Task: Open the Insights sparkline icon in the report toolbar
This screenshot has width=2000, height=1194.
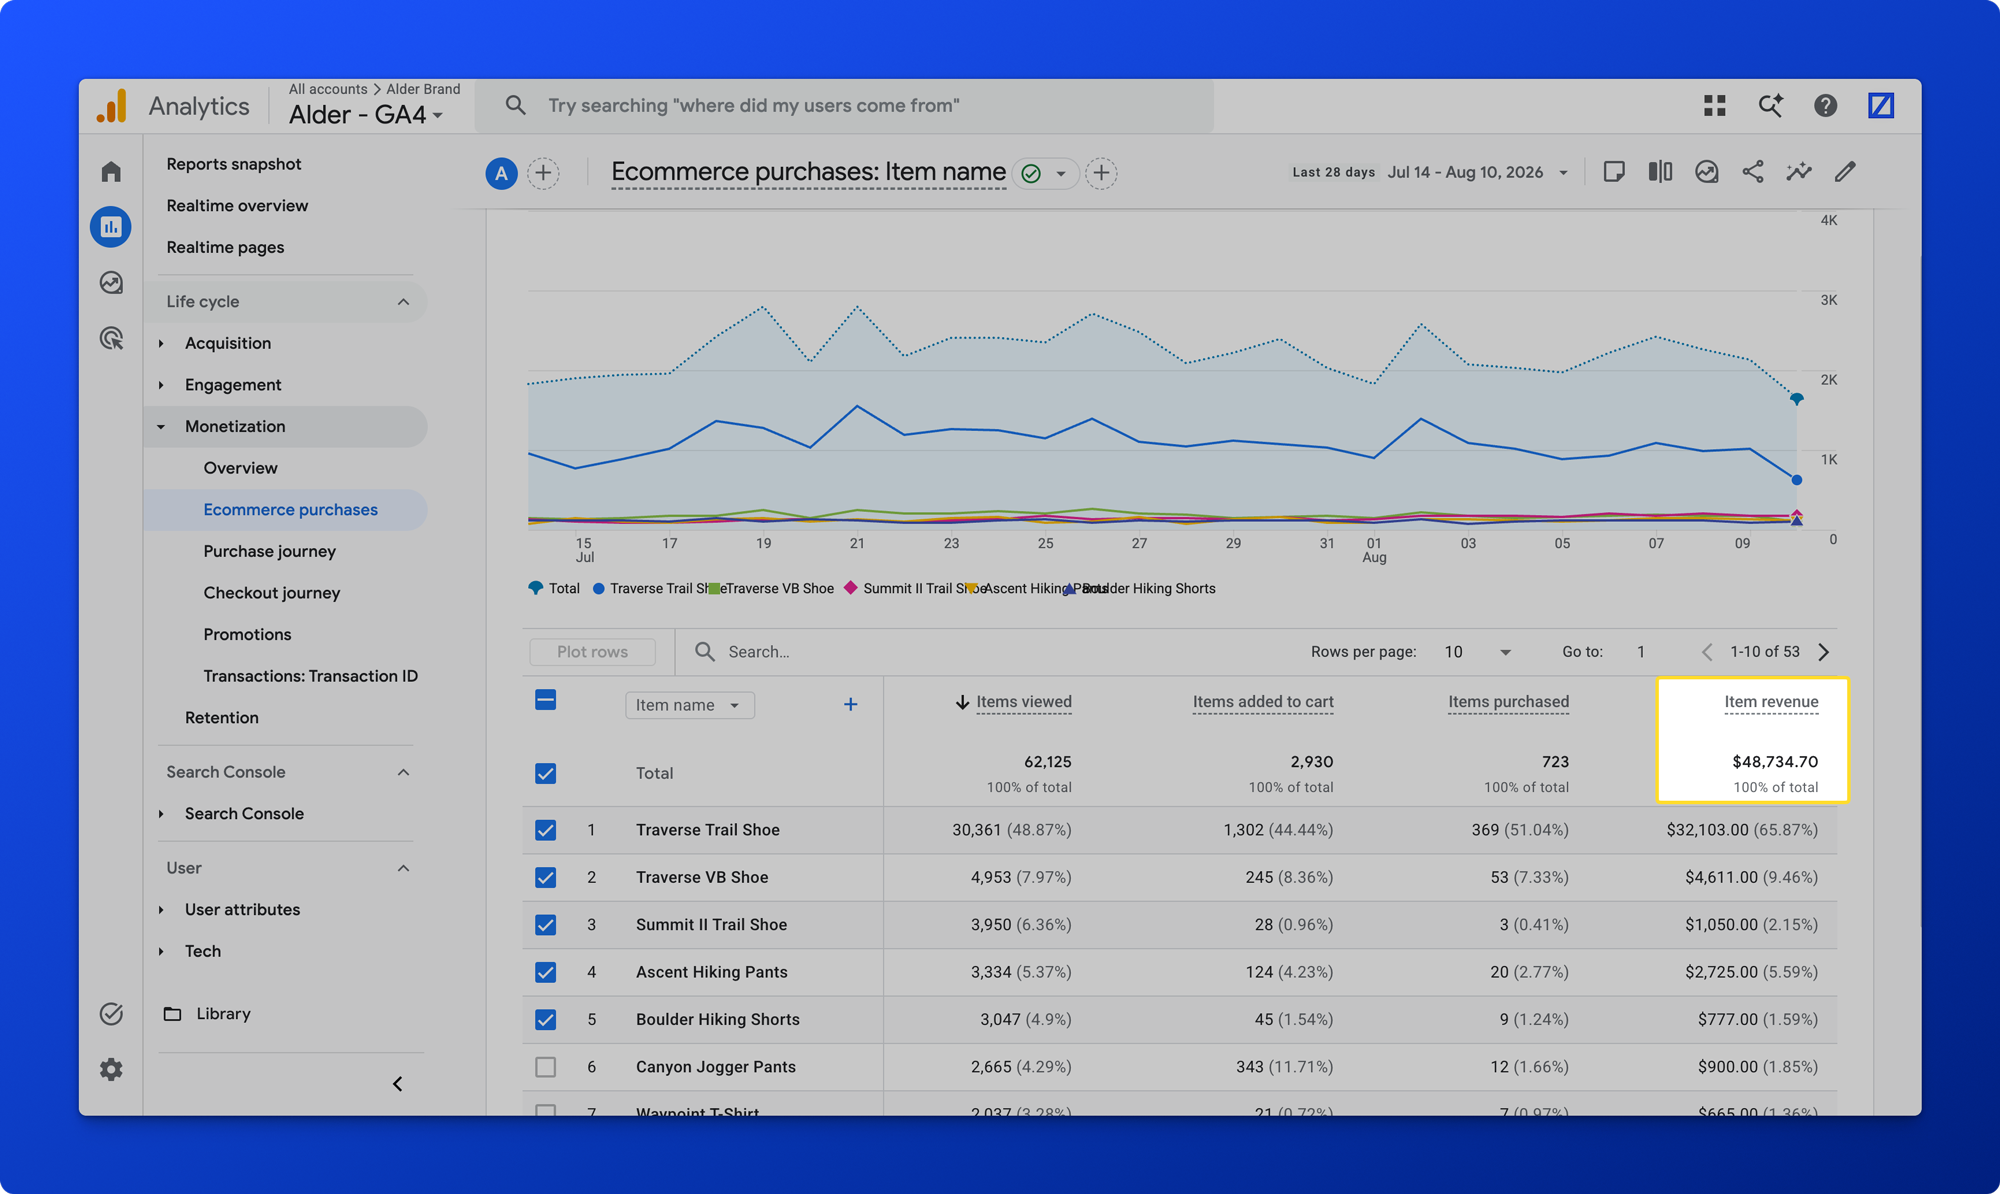Action: (1798, 172)
